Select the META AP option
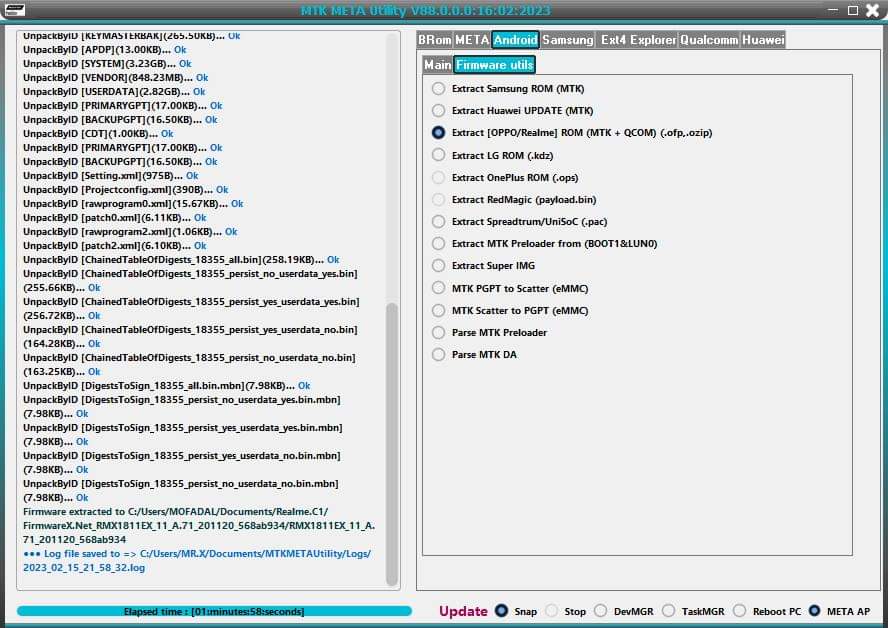Viewport: 888px width, 628px height. tap(814, 610)
